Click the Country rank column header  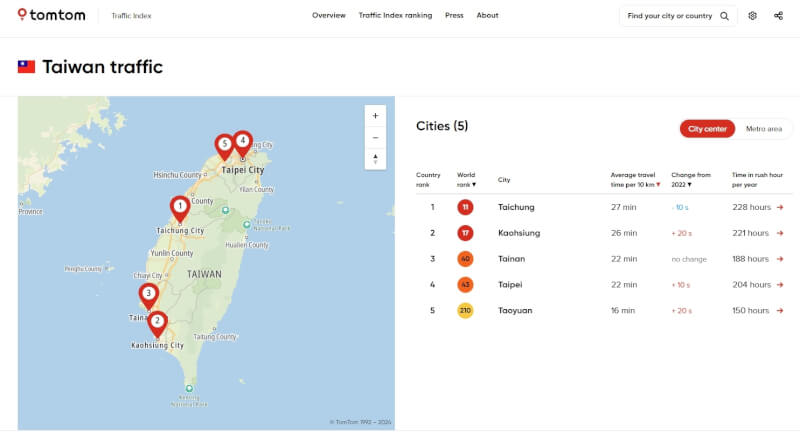tap(428, 180)
